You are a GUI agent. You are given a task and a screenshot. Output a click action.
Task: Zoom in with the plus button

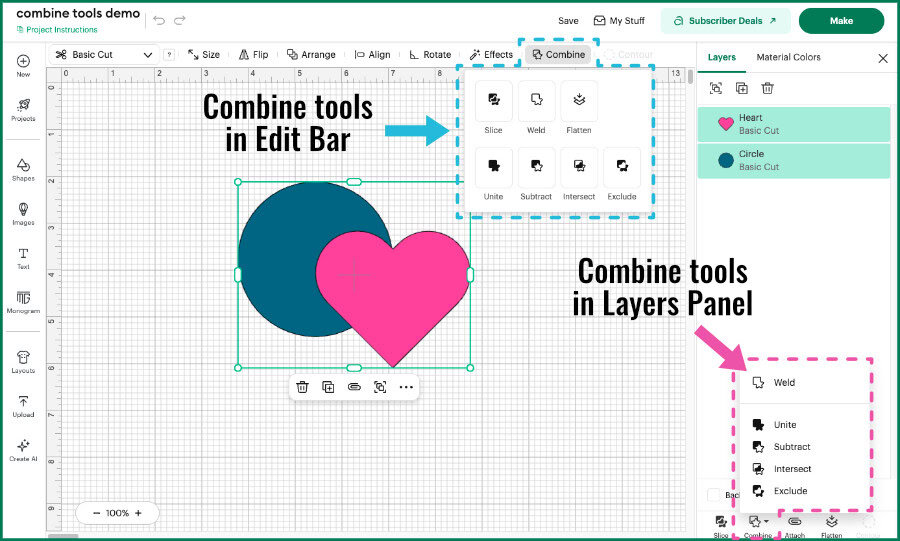[x=138, y=513]
